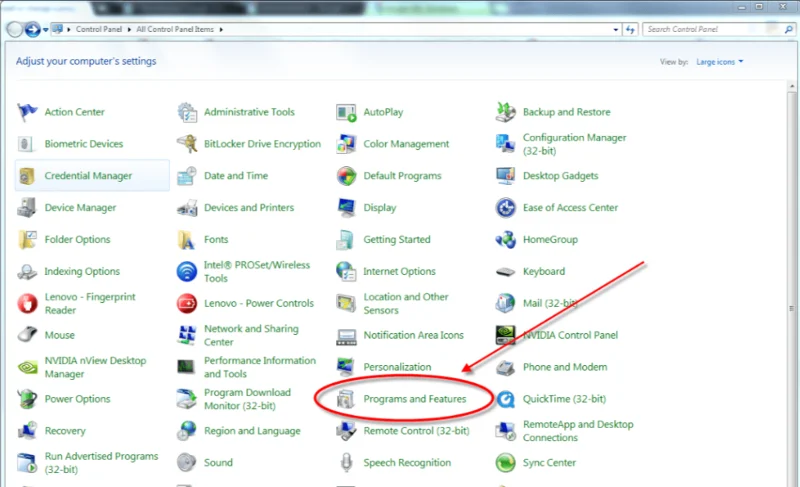This screenshot has width=800, height=487.
Task: Open the Speech Recognition microphone icon
Action: click(x=346, y=463)
